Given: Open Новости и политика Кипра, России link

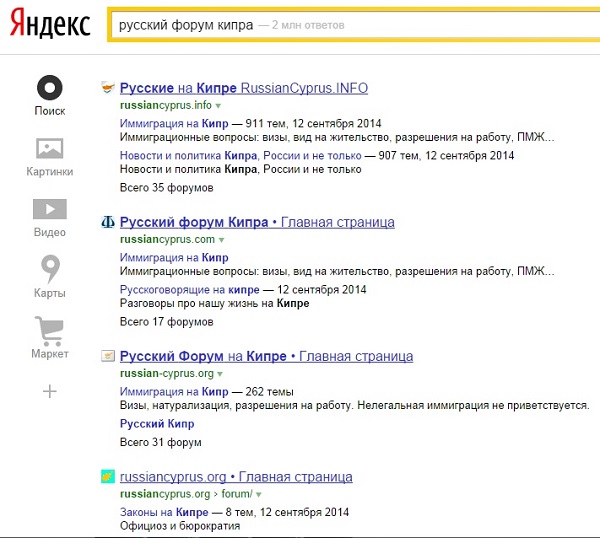Looking at the screenshot, I should (x=241, y=156).
